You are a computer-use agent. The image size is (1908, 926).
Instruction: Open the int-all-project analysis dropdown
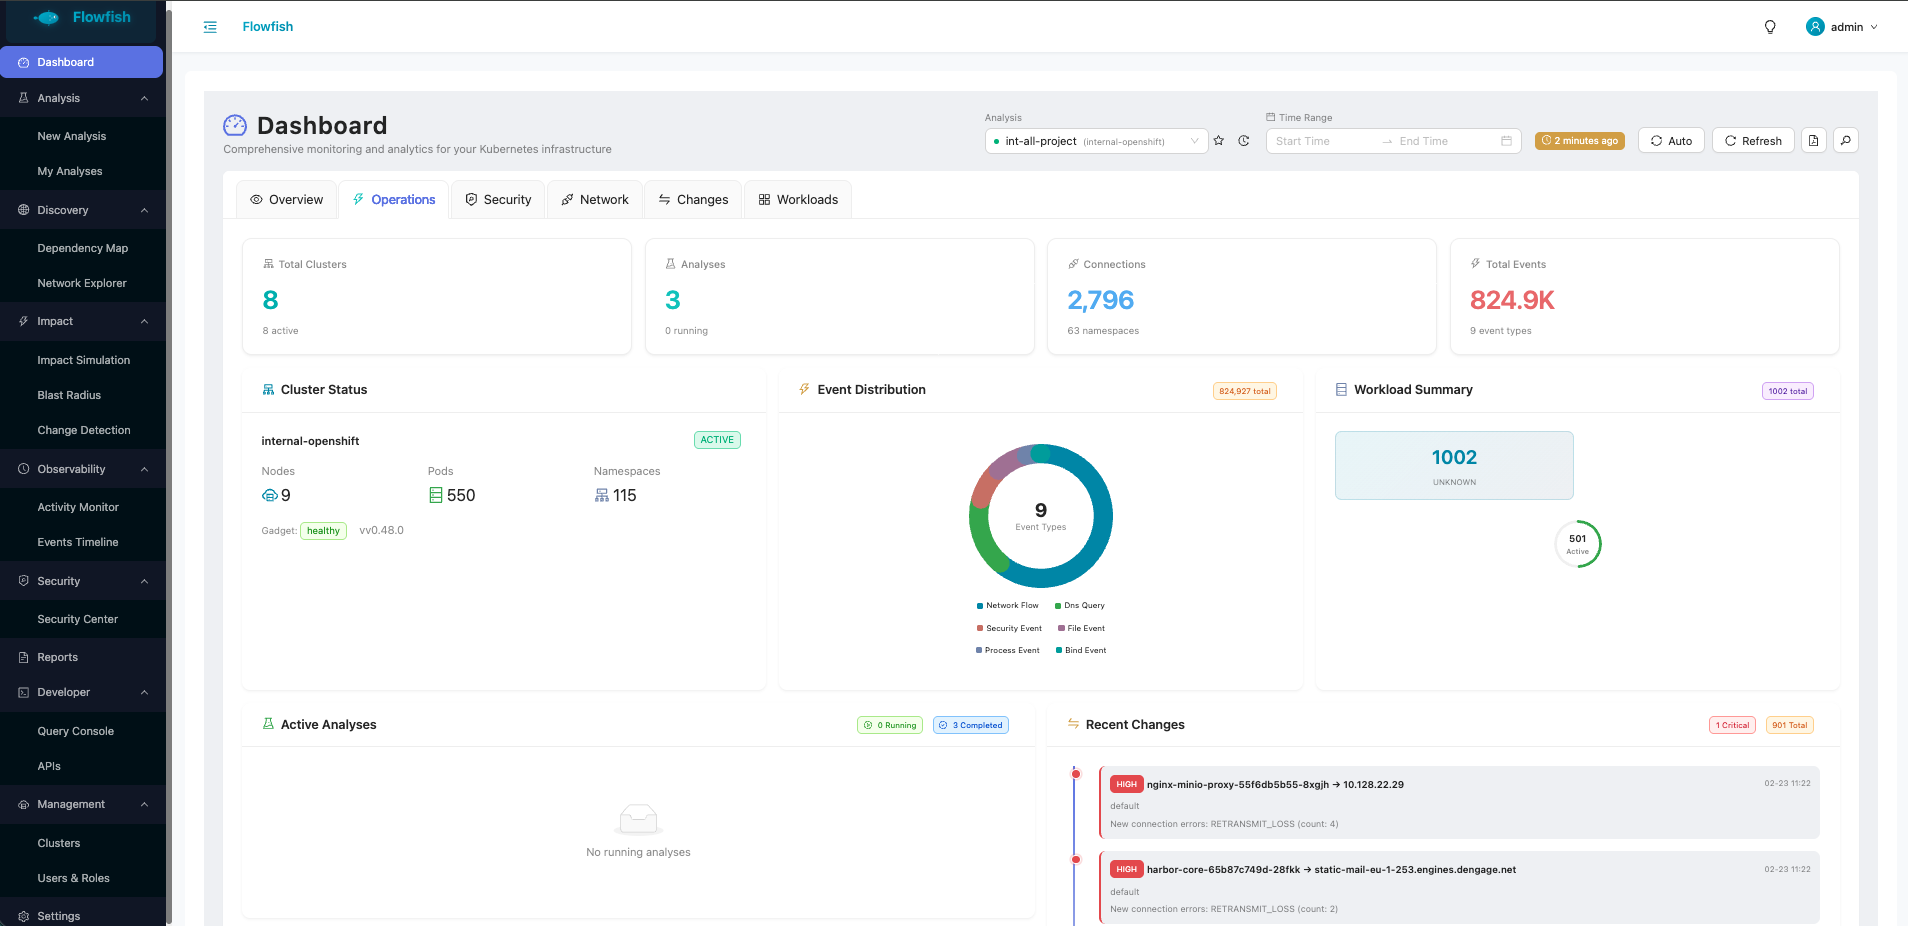click(1096, 141)
